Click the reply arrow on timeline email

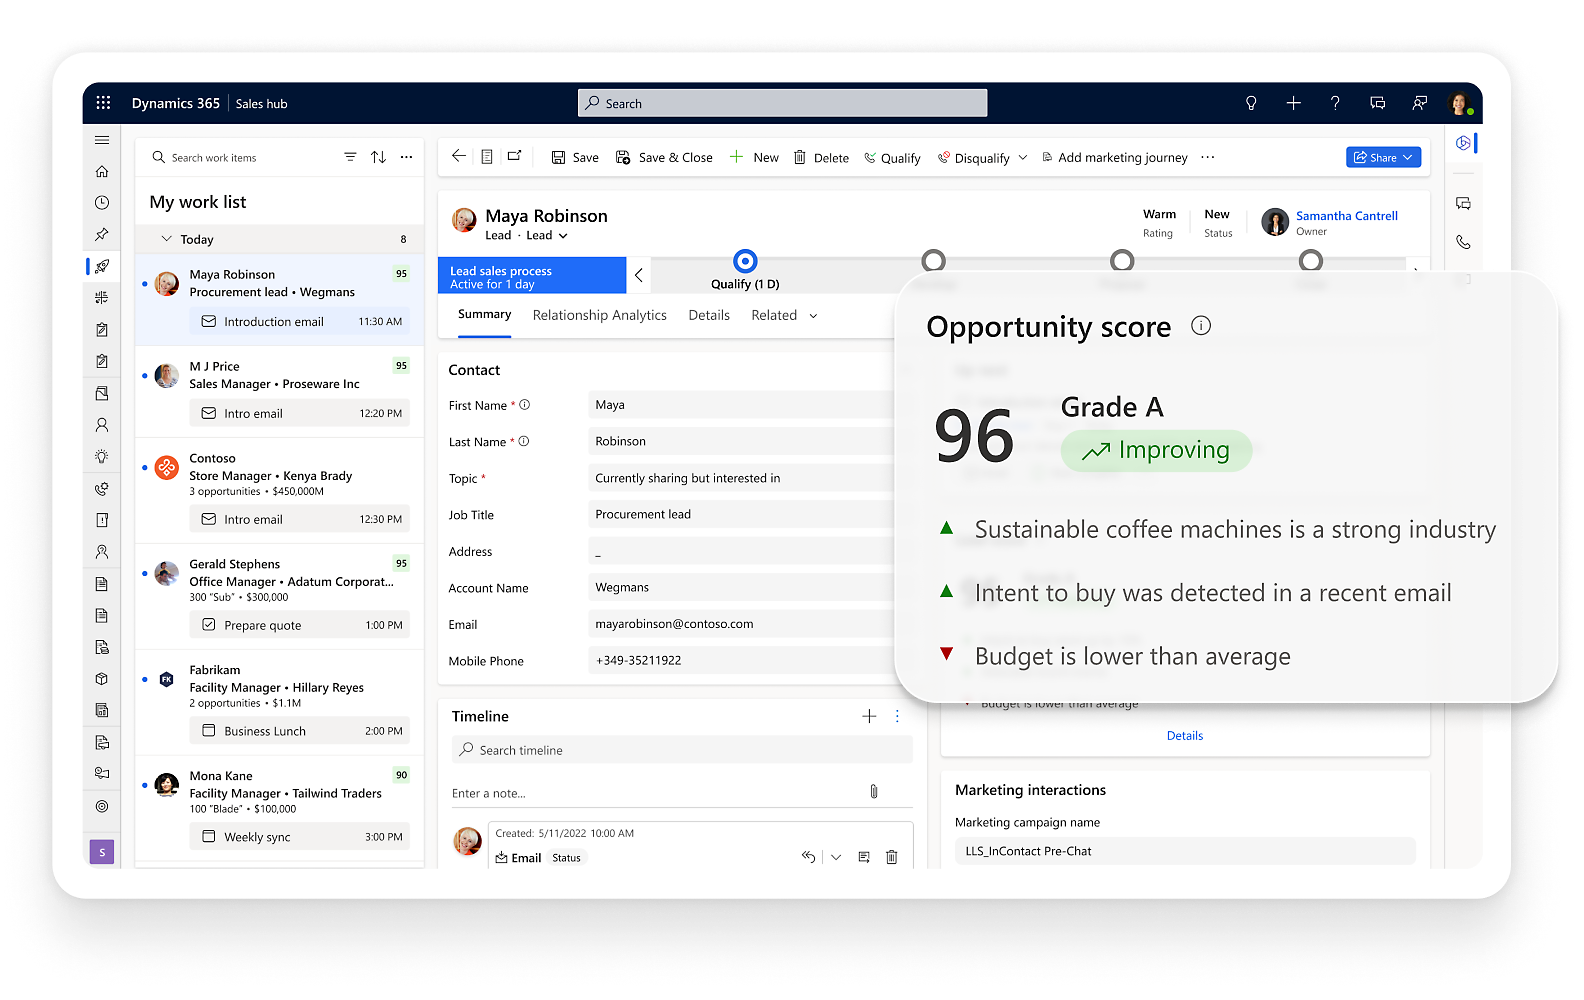(808, 857)
